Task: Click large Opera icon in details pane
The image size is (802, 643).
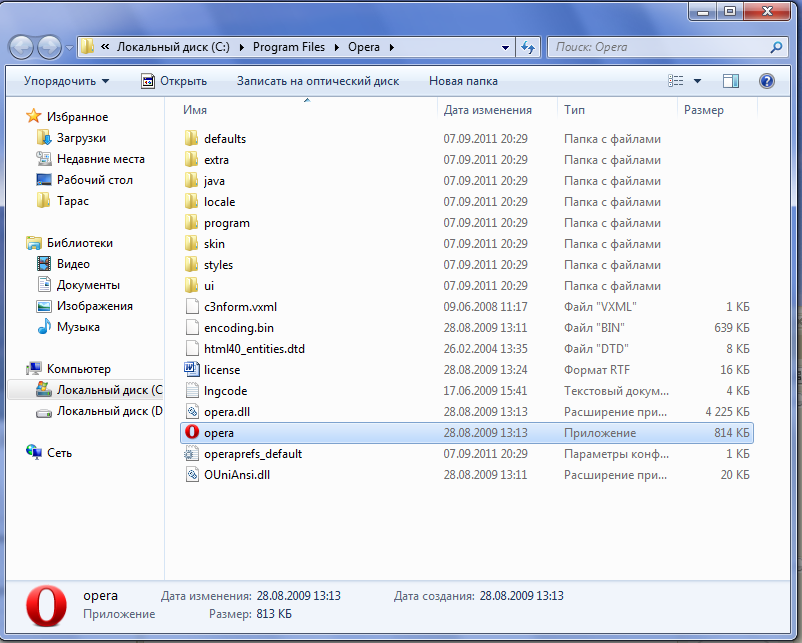Action: [x=47, y=606]
